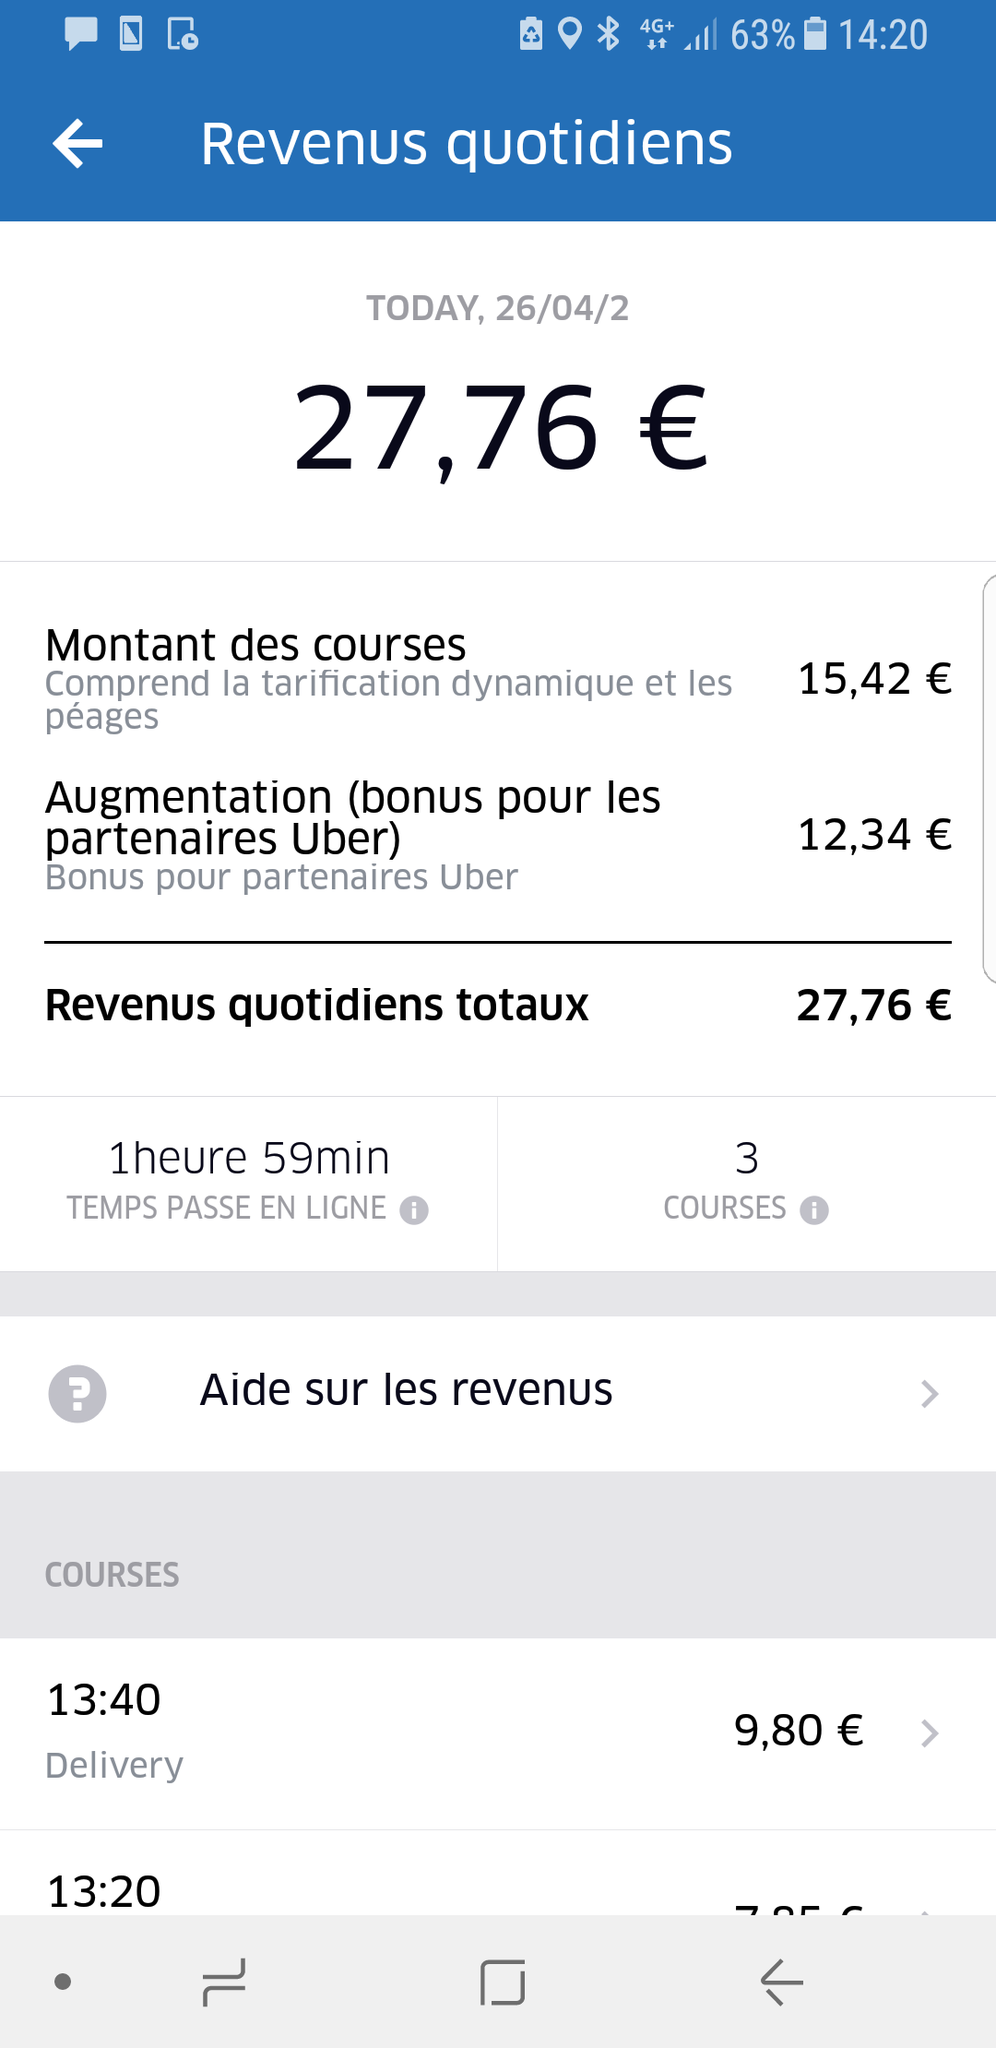Tap the message notification icon in status bar

point(81,34)
